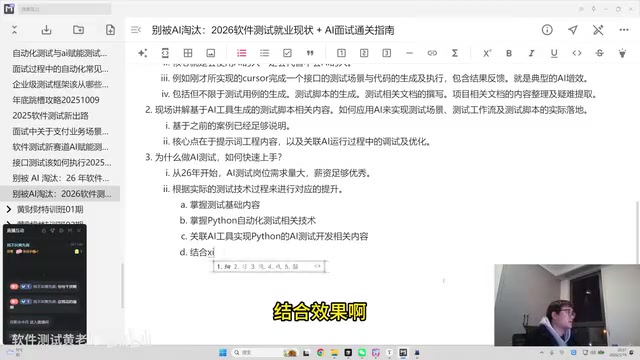Toggle the outline sidebar icon beside title

pos(136,30)
